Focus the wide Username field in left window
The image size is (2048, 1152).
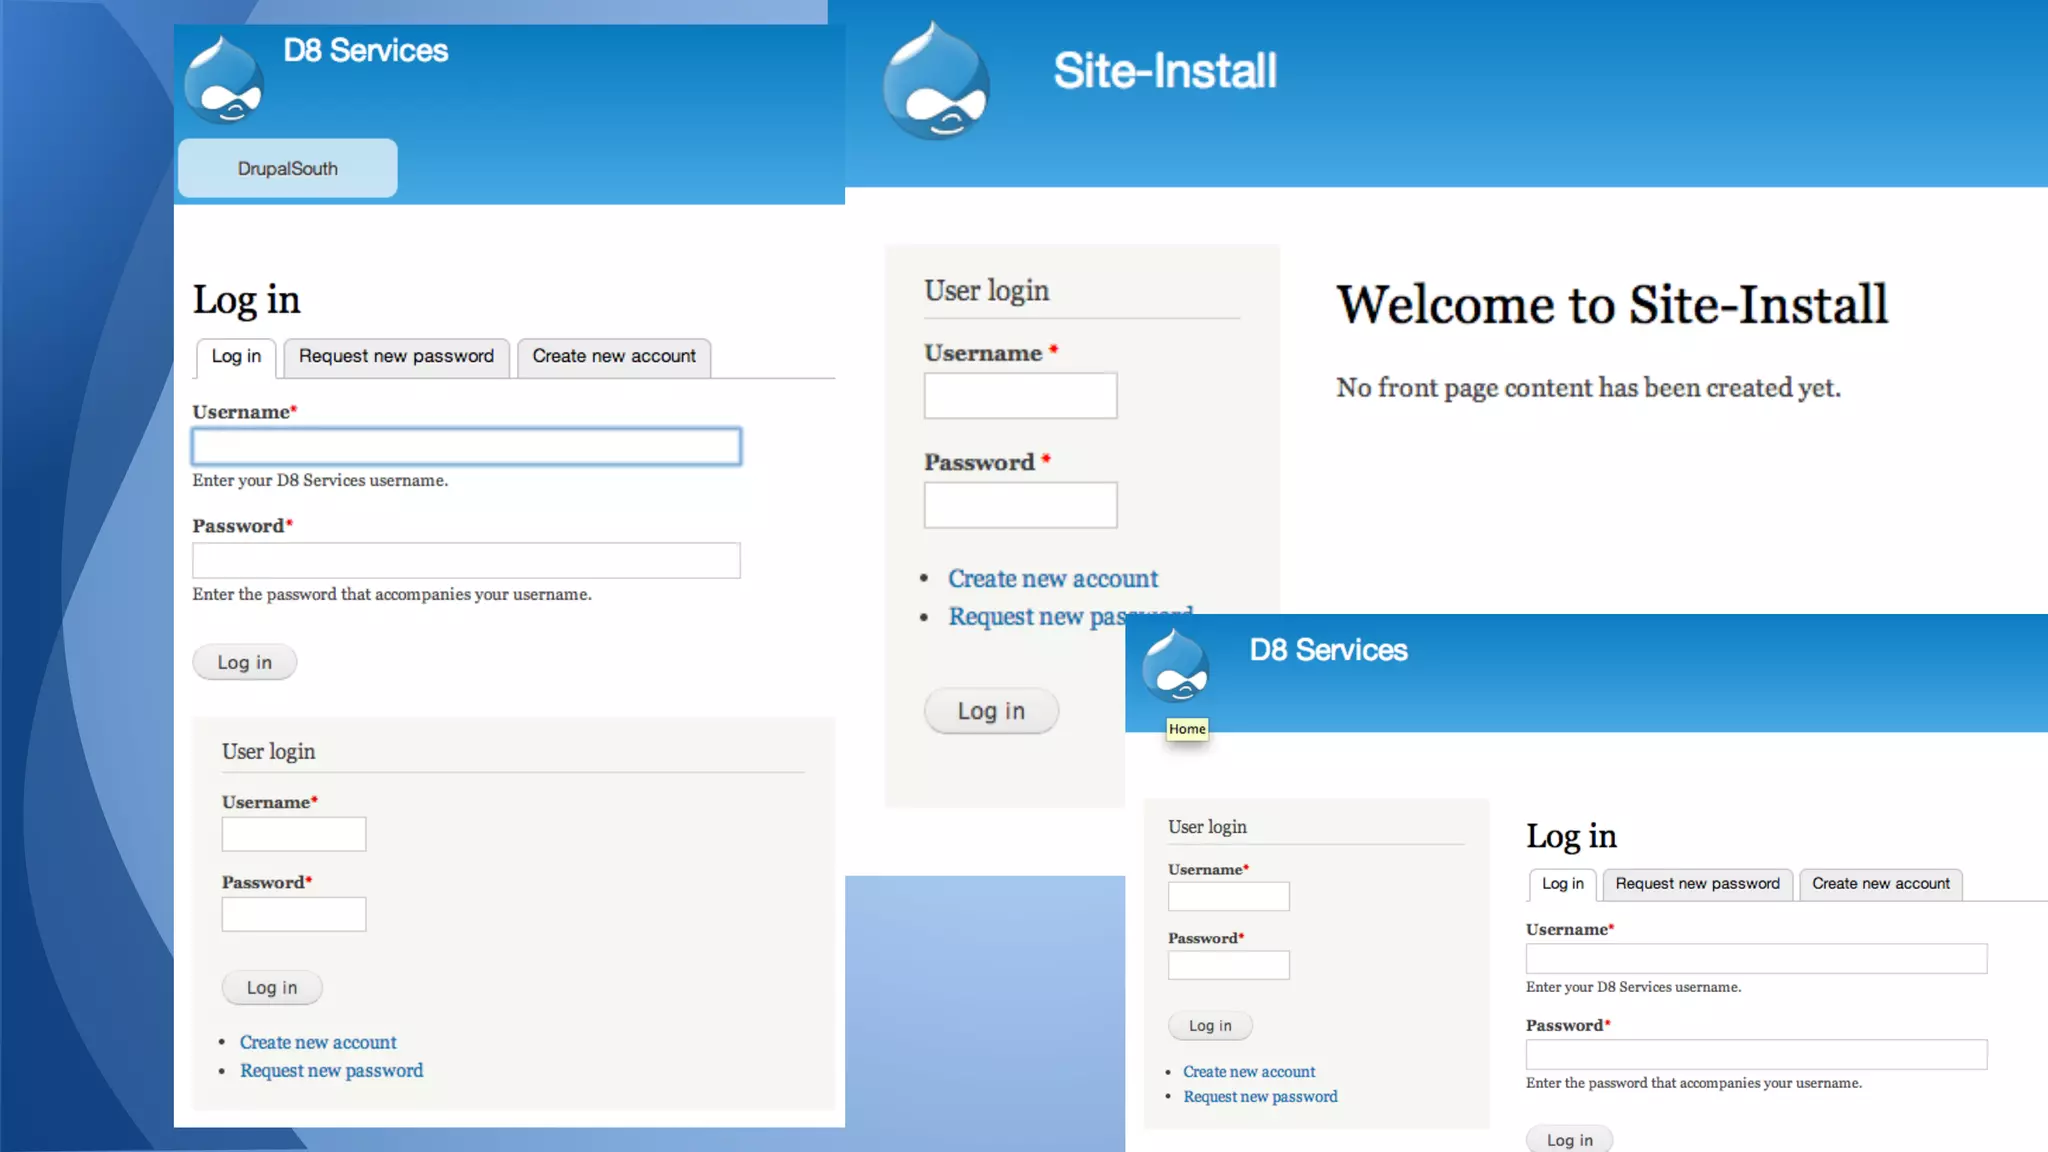click(466, 446)
